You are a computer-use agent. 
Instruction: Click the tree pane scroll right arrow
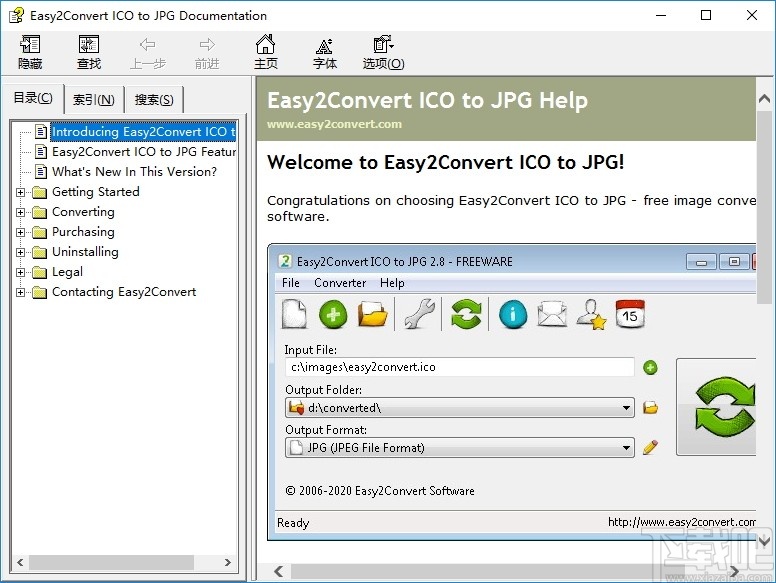228,563
